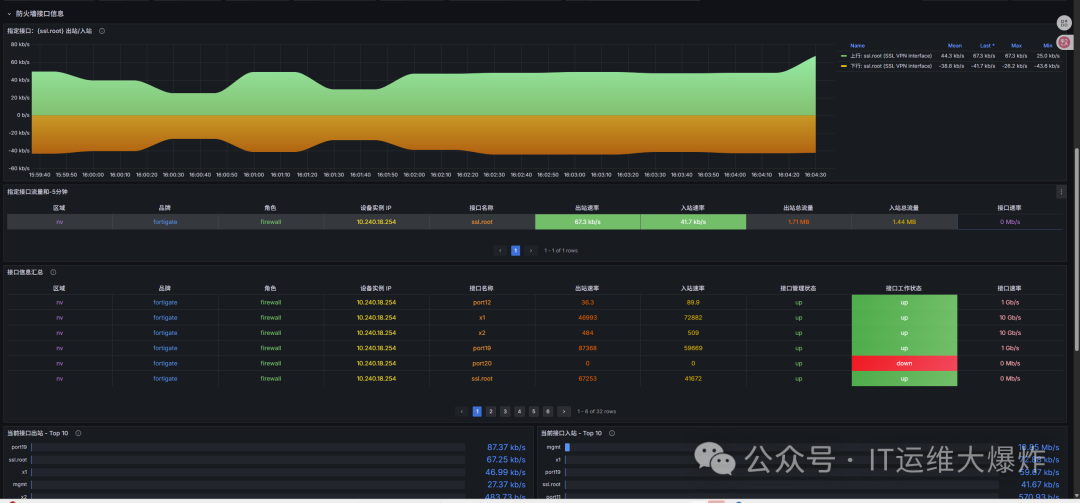Select current page 1 in 接口信息汇总 pagination

pos(477,411)
